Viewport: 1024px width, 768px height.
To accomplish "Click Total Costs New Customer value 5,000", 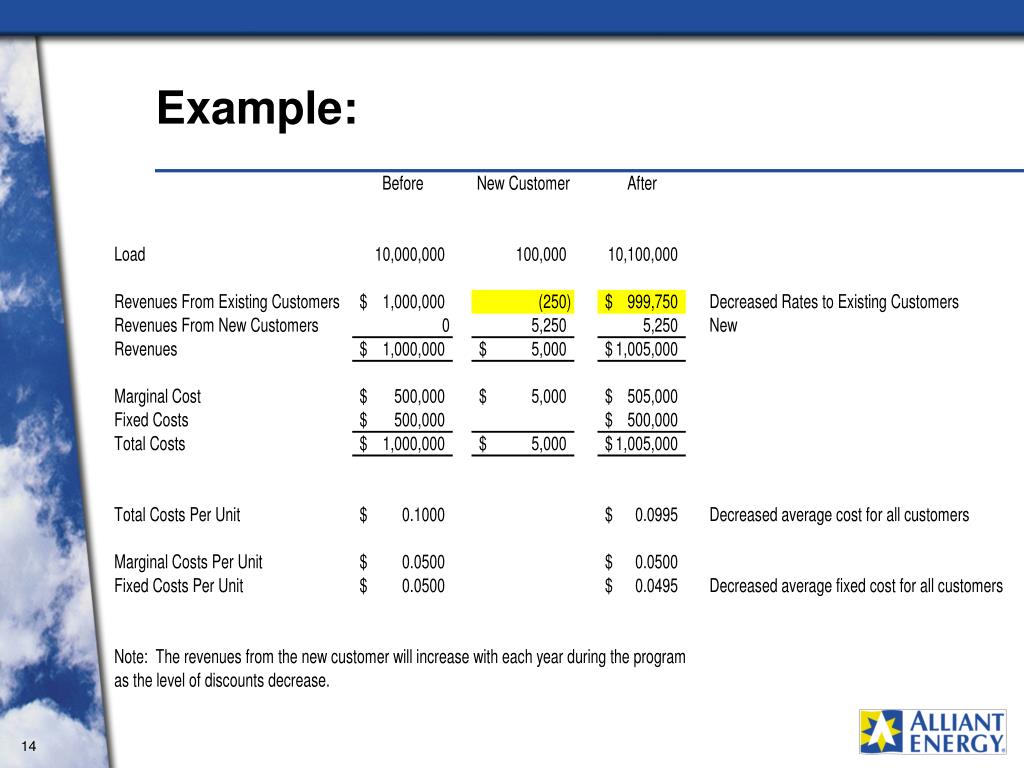I will (x=523, y=444).
